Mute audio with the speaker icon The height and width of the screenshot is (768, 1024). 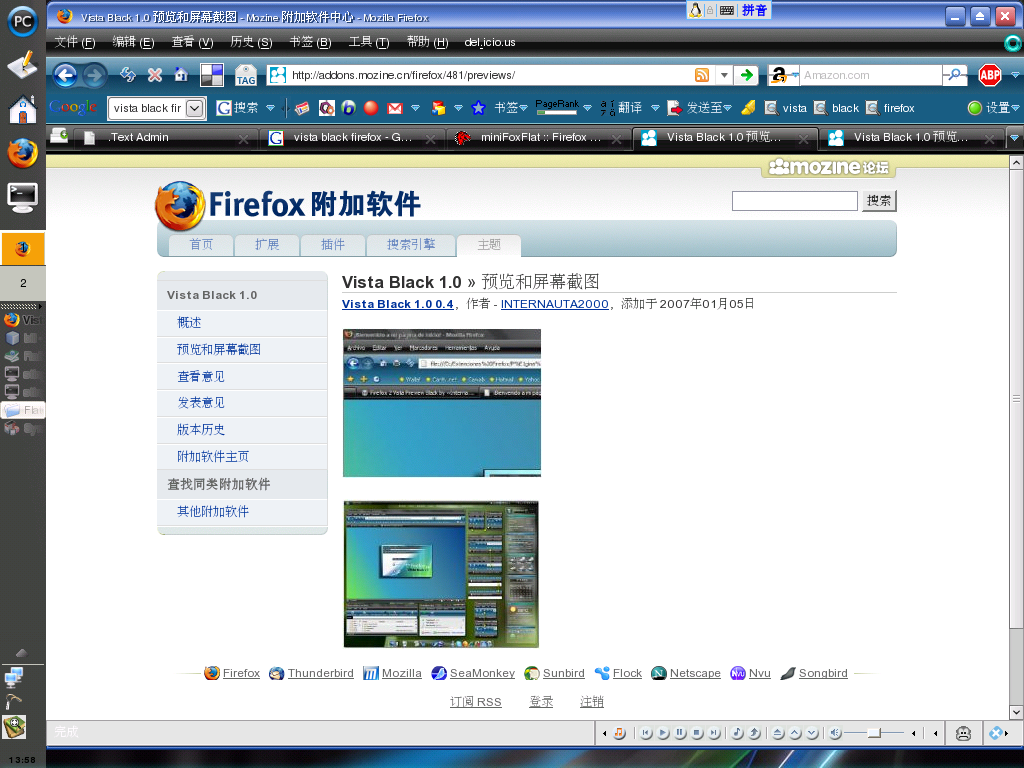coord(835,733)
